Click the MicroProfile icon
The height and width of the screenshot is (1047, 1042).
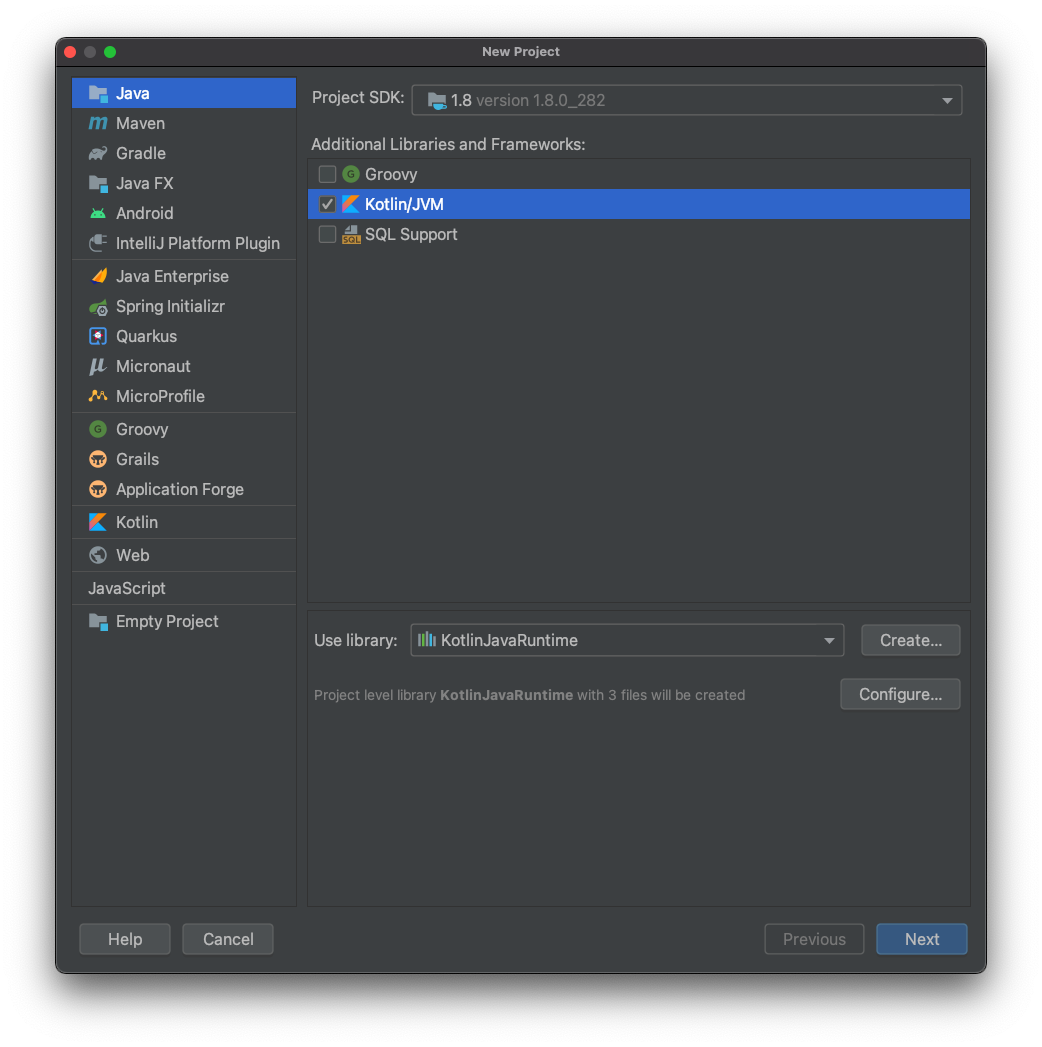pos(98,396)
